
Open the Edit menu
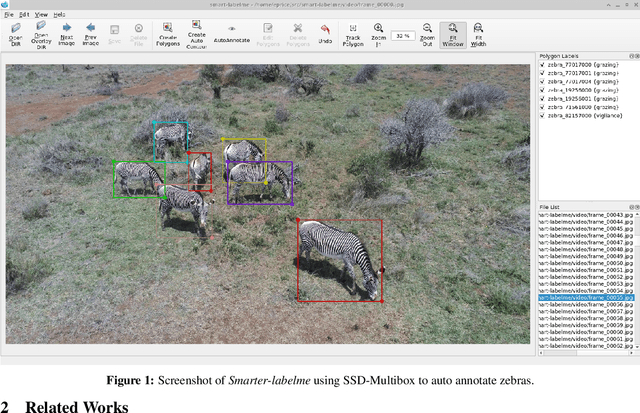[x=24, y=15]
